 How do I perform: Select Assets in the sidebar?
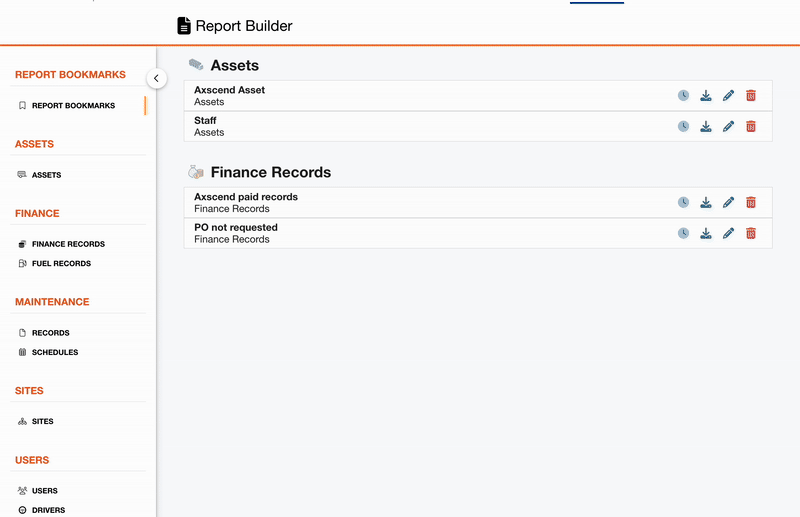pyautogui.click(x=46, y=175)
